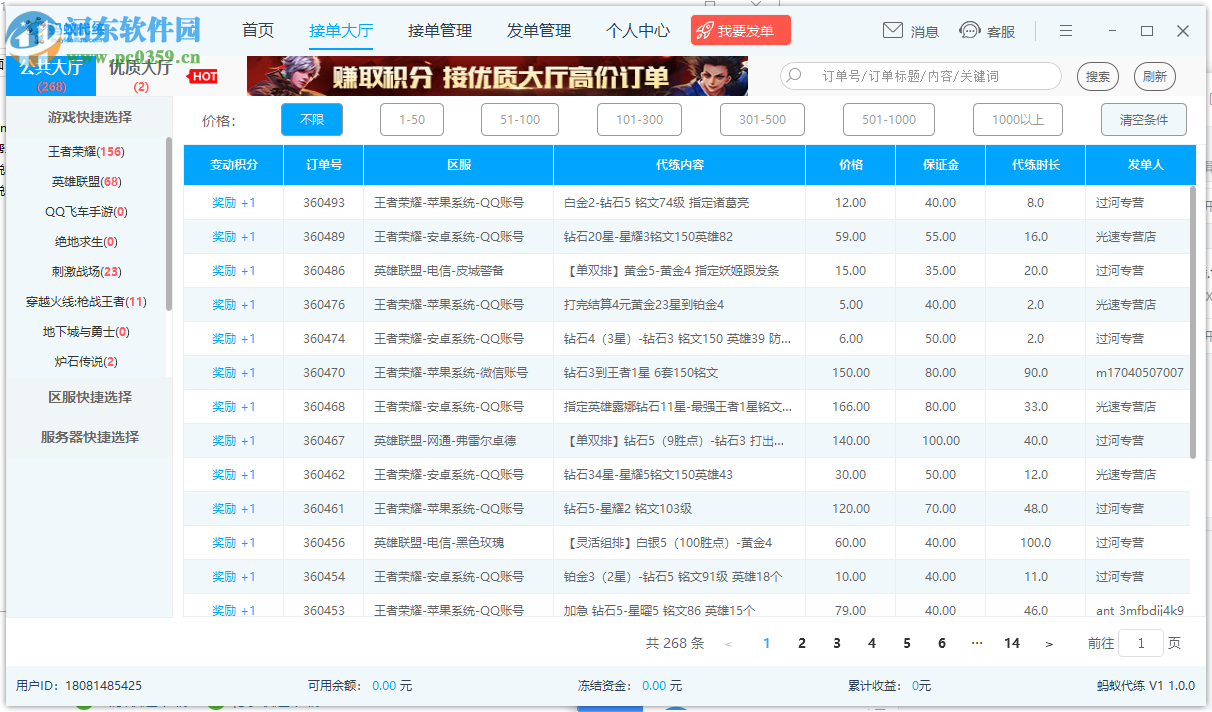Switch to the 接单管理 menu item
Screen dimensions: 1212x712
(440, 30)
